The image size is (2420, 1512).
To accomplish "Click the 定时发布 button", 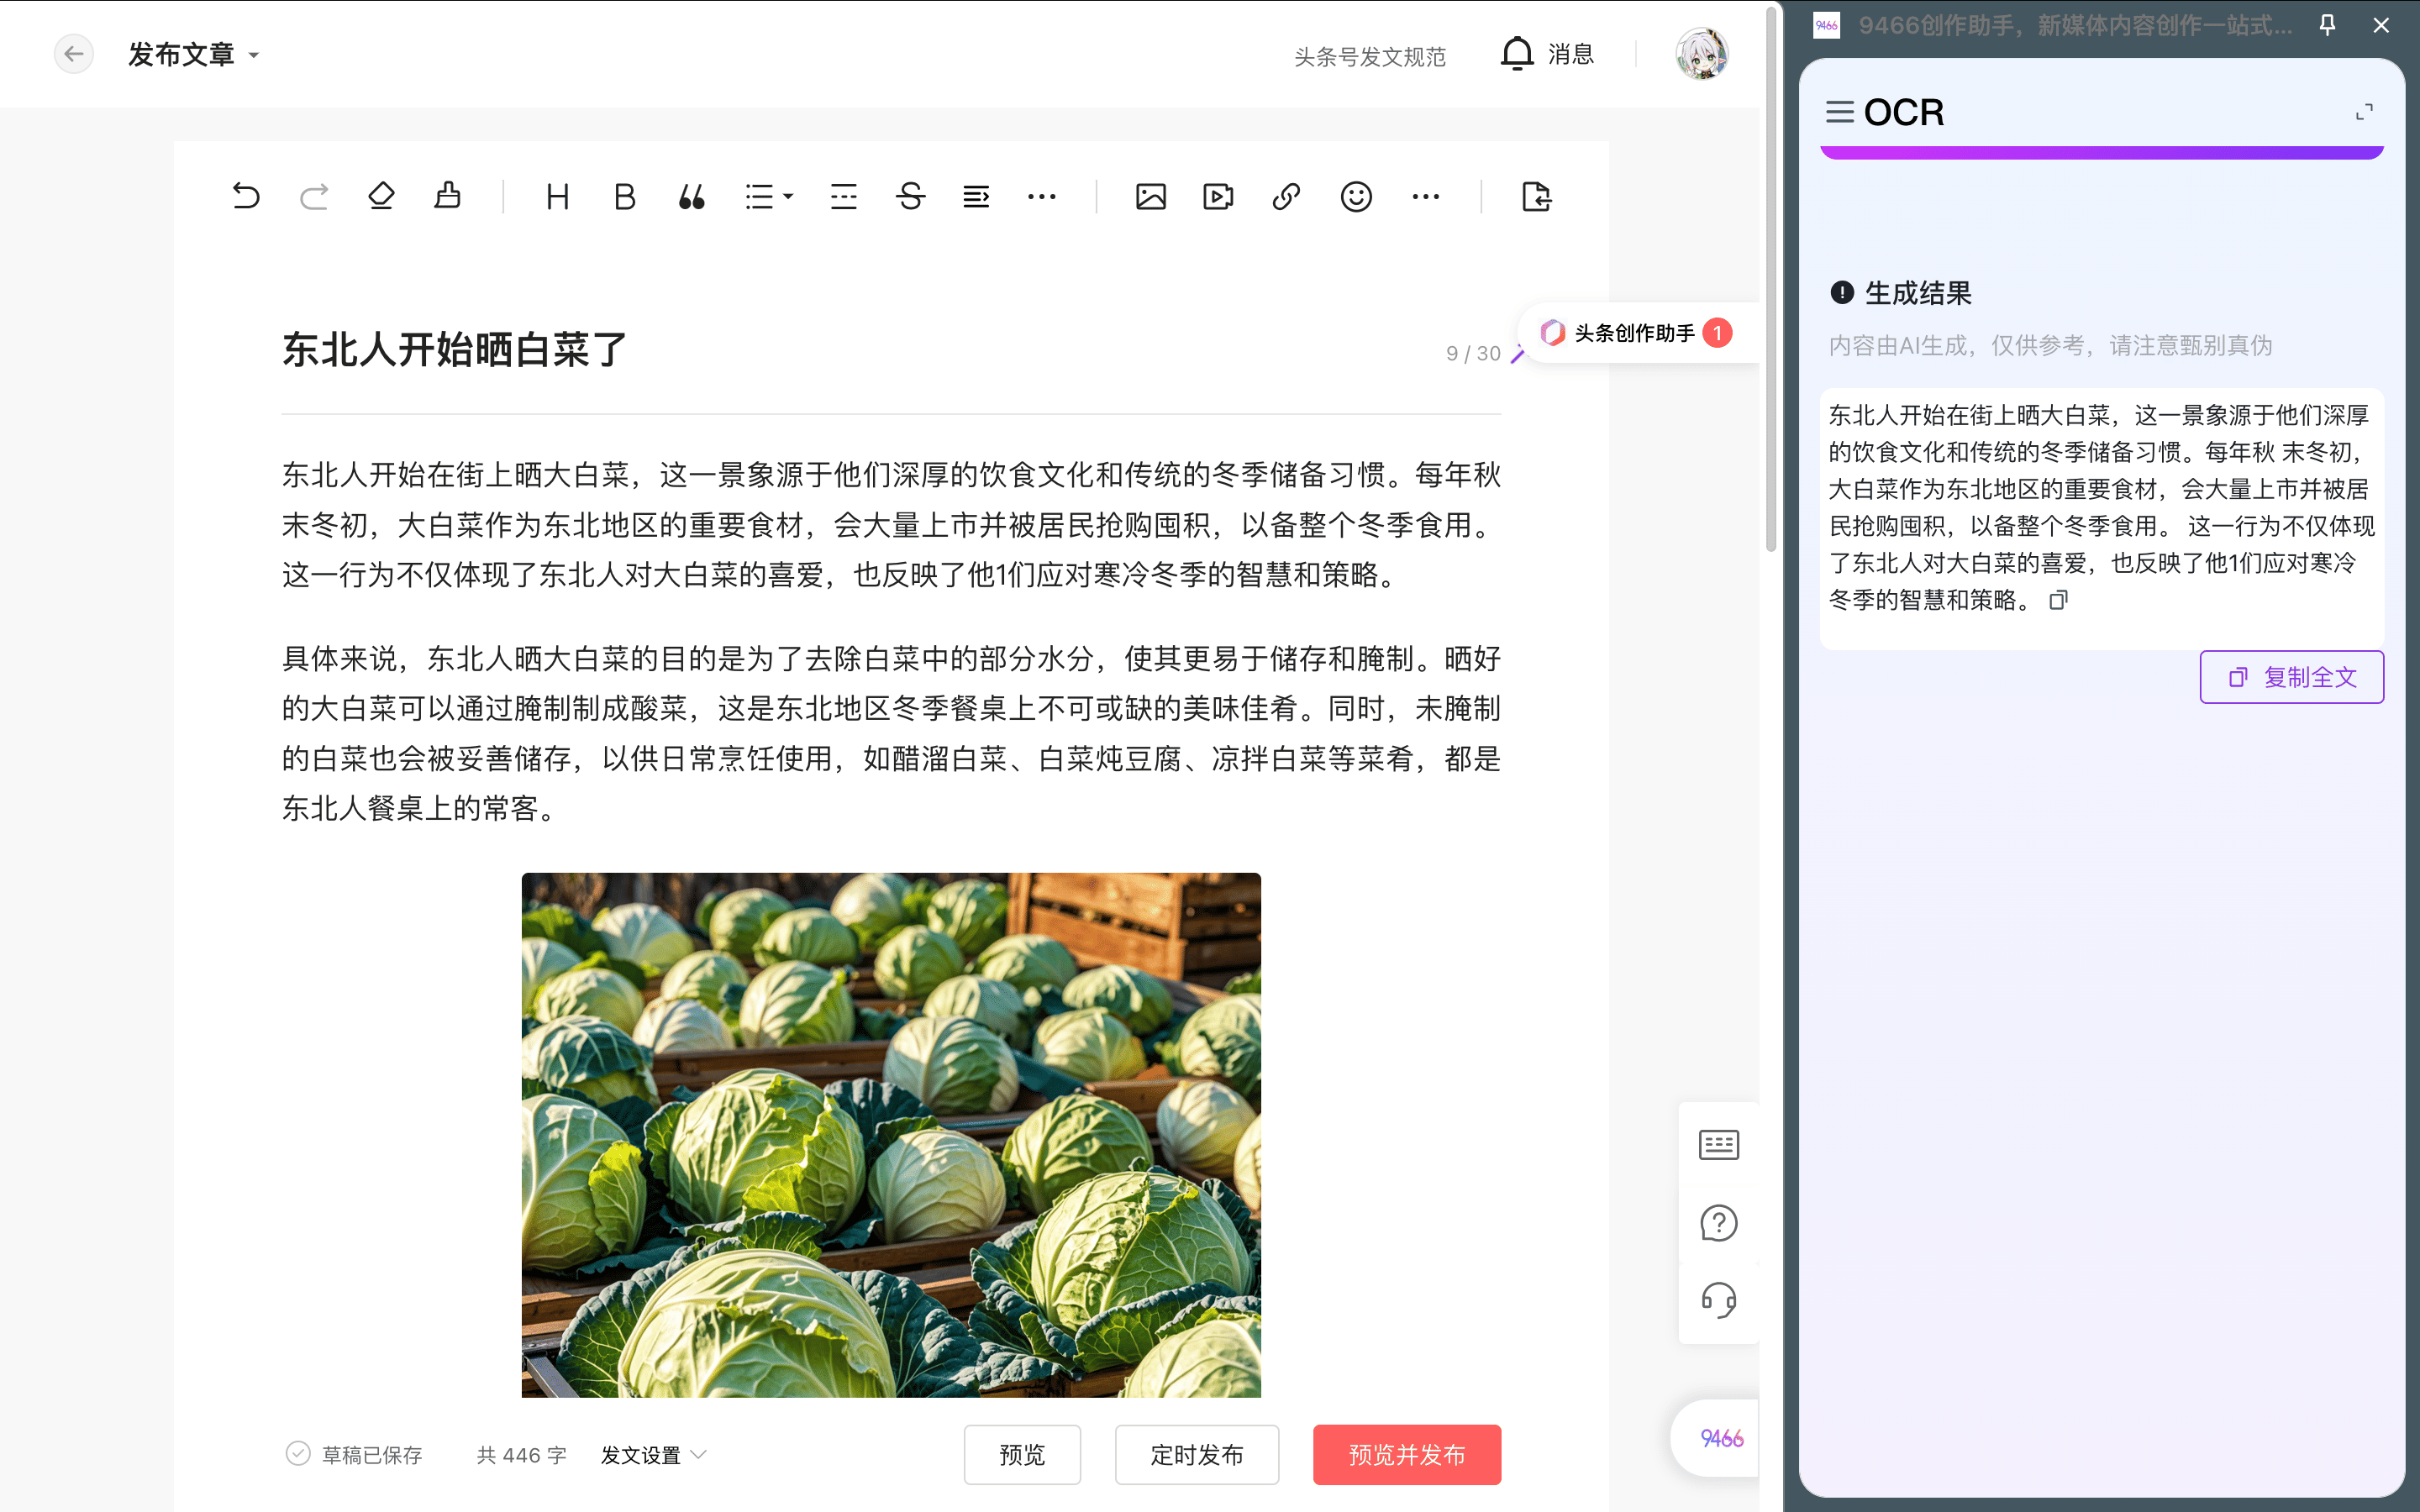I will tap(1197, 1454).
